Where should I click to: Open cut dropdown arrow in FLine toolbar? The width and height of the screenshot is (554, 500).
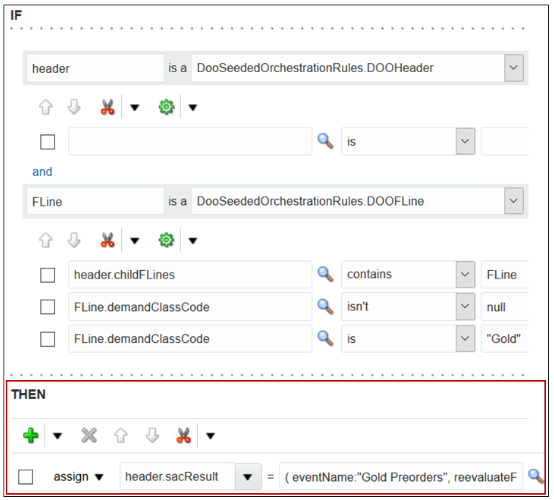pyautogui.click(x=135, y=241)
